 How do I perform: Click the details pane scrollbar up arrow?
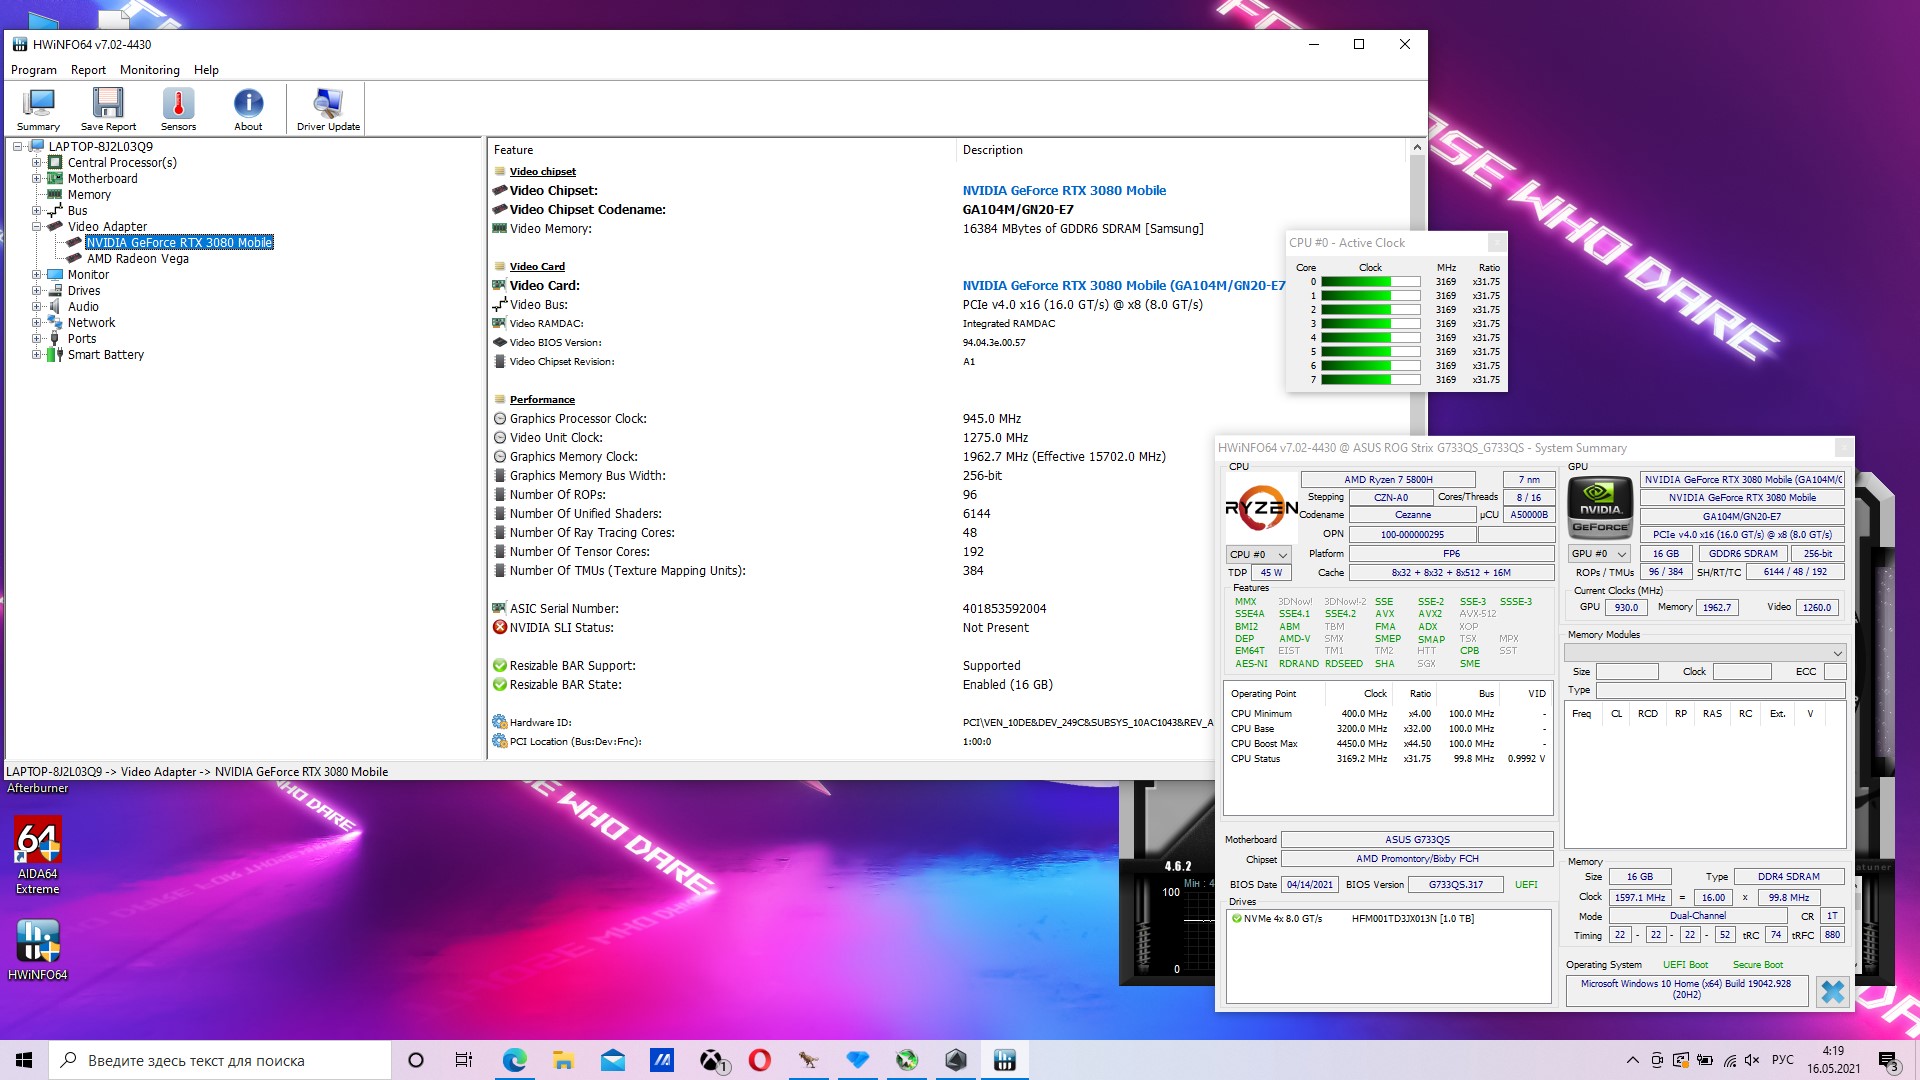tap(1416, 148)
